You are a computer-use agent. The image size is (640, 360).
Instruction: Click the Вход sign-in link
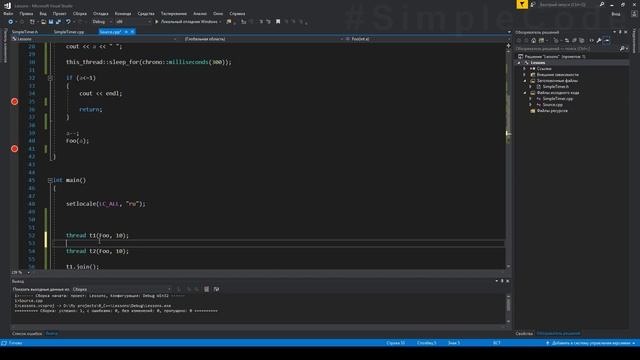(616, 13)
